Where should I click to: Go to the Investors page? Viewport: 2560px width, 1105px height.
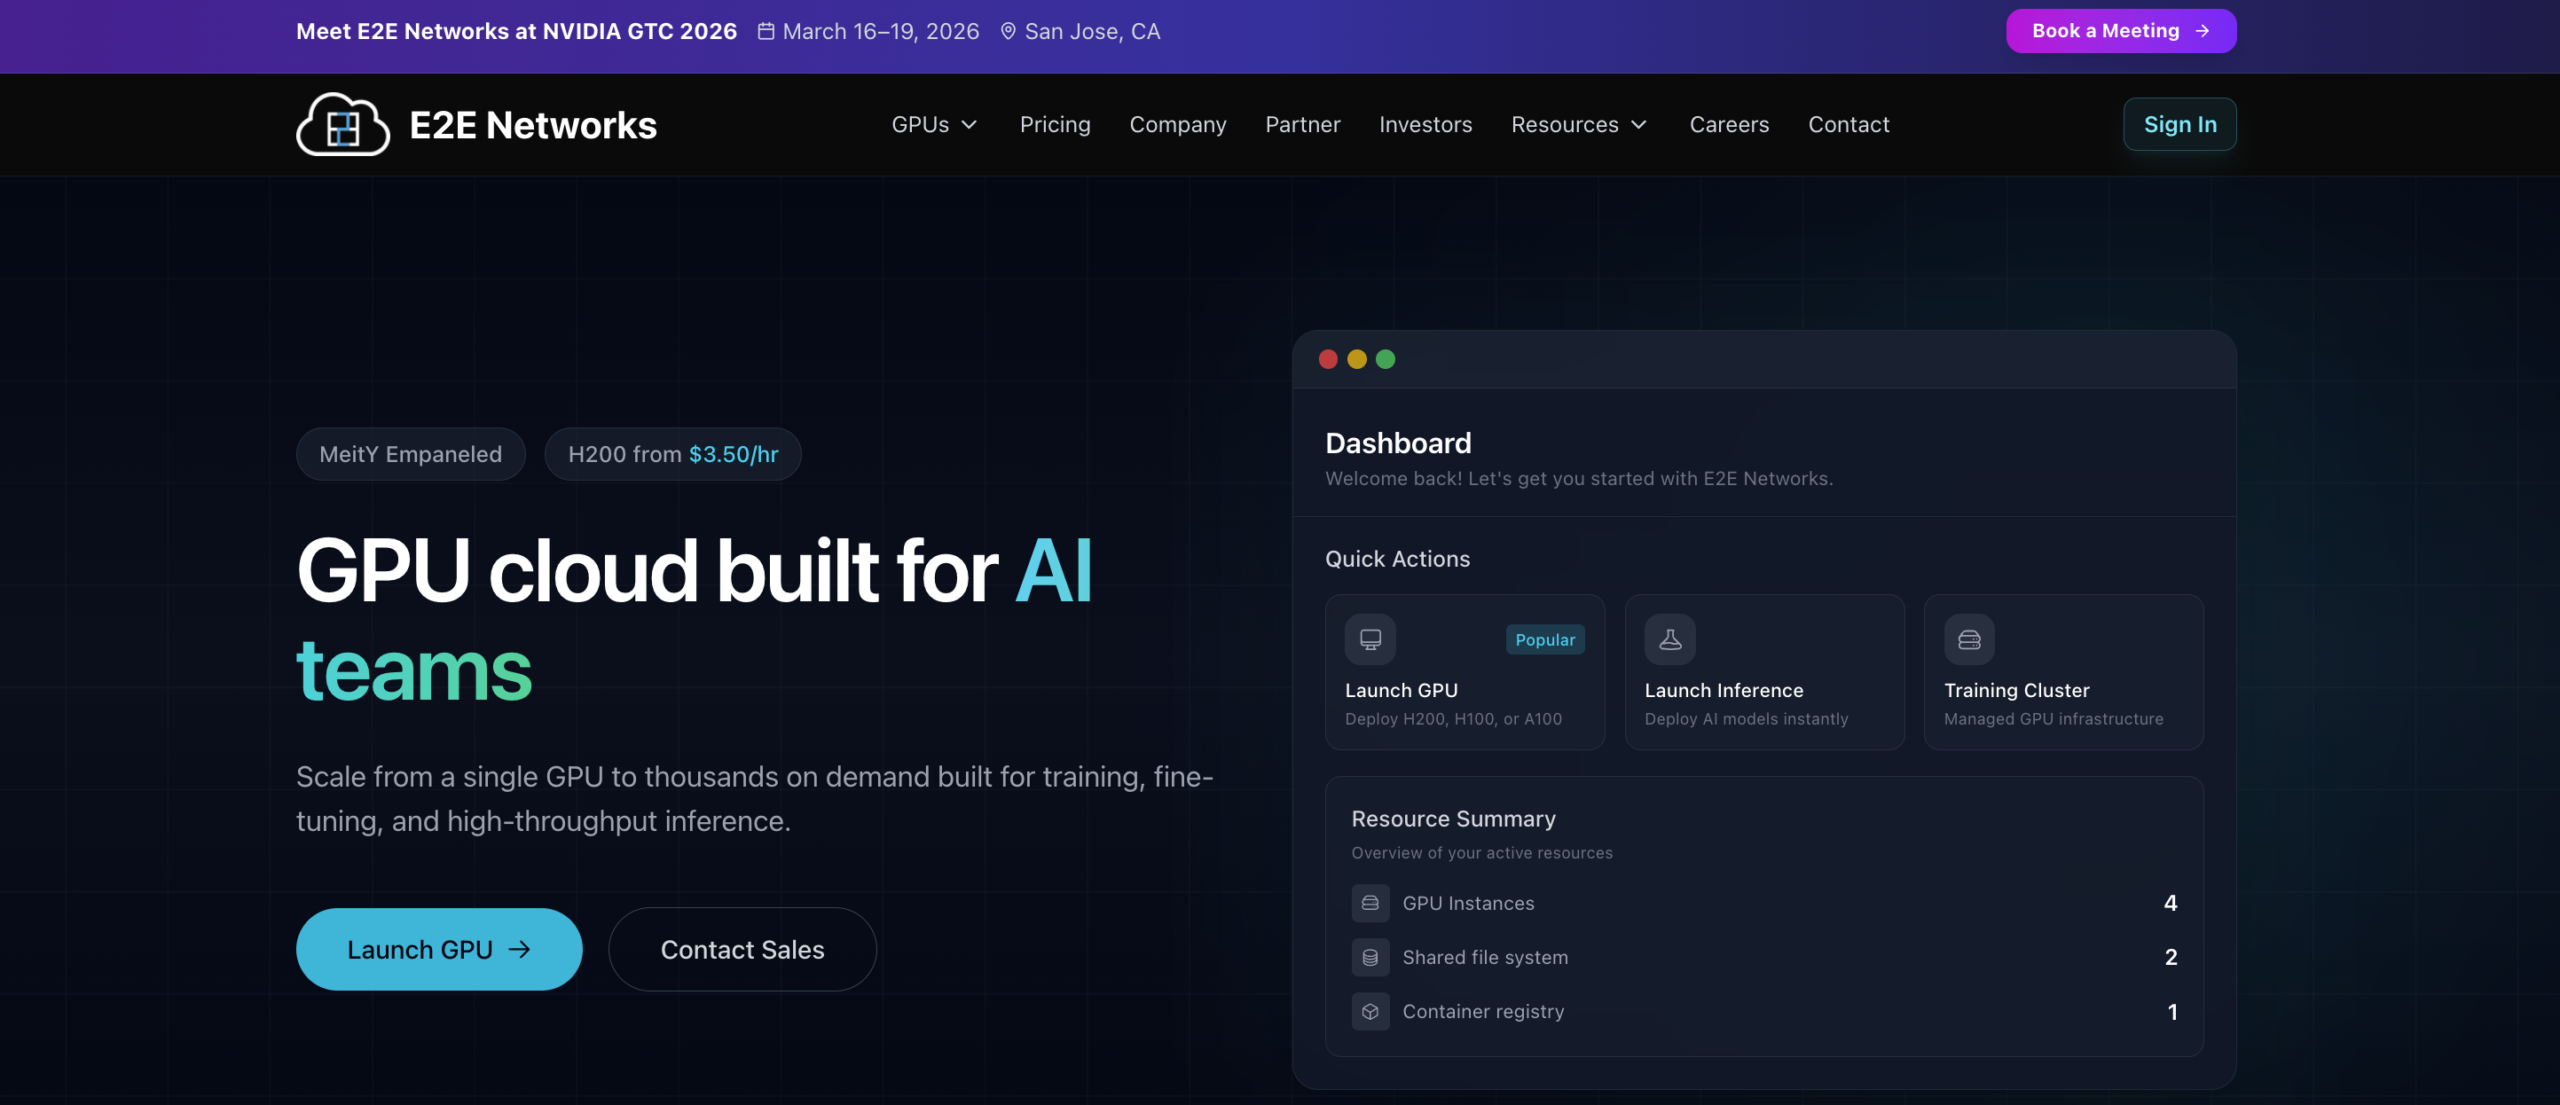[1425, 124]
